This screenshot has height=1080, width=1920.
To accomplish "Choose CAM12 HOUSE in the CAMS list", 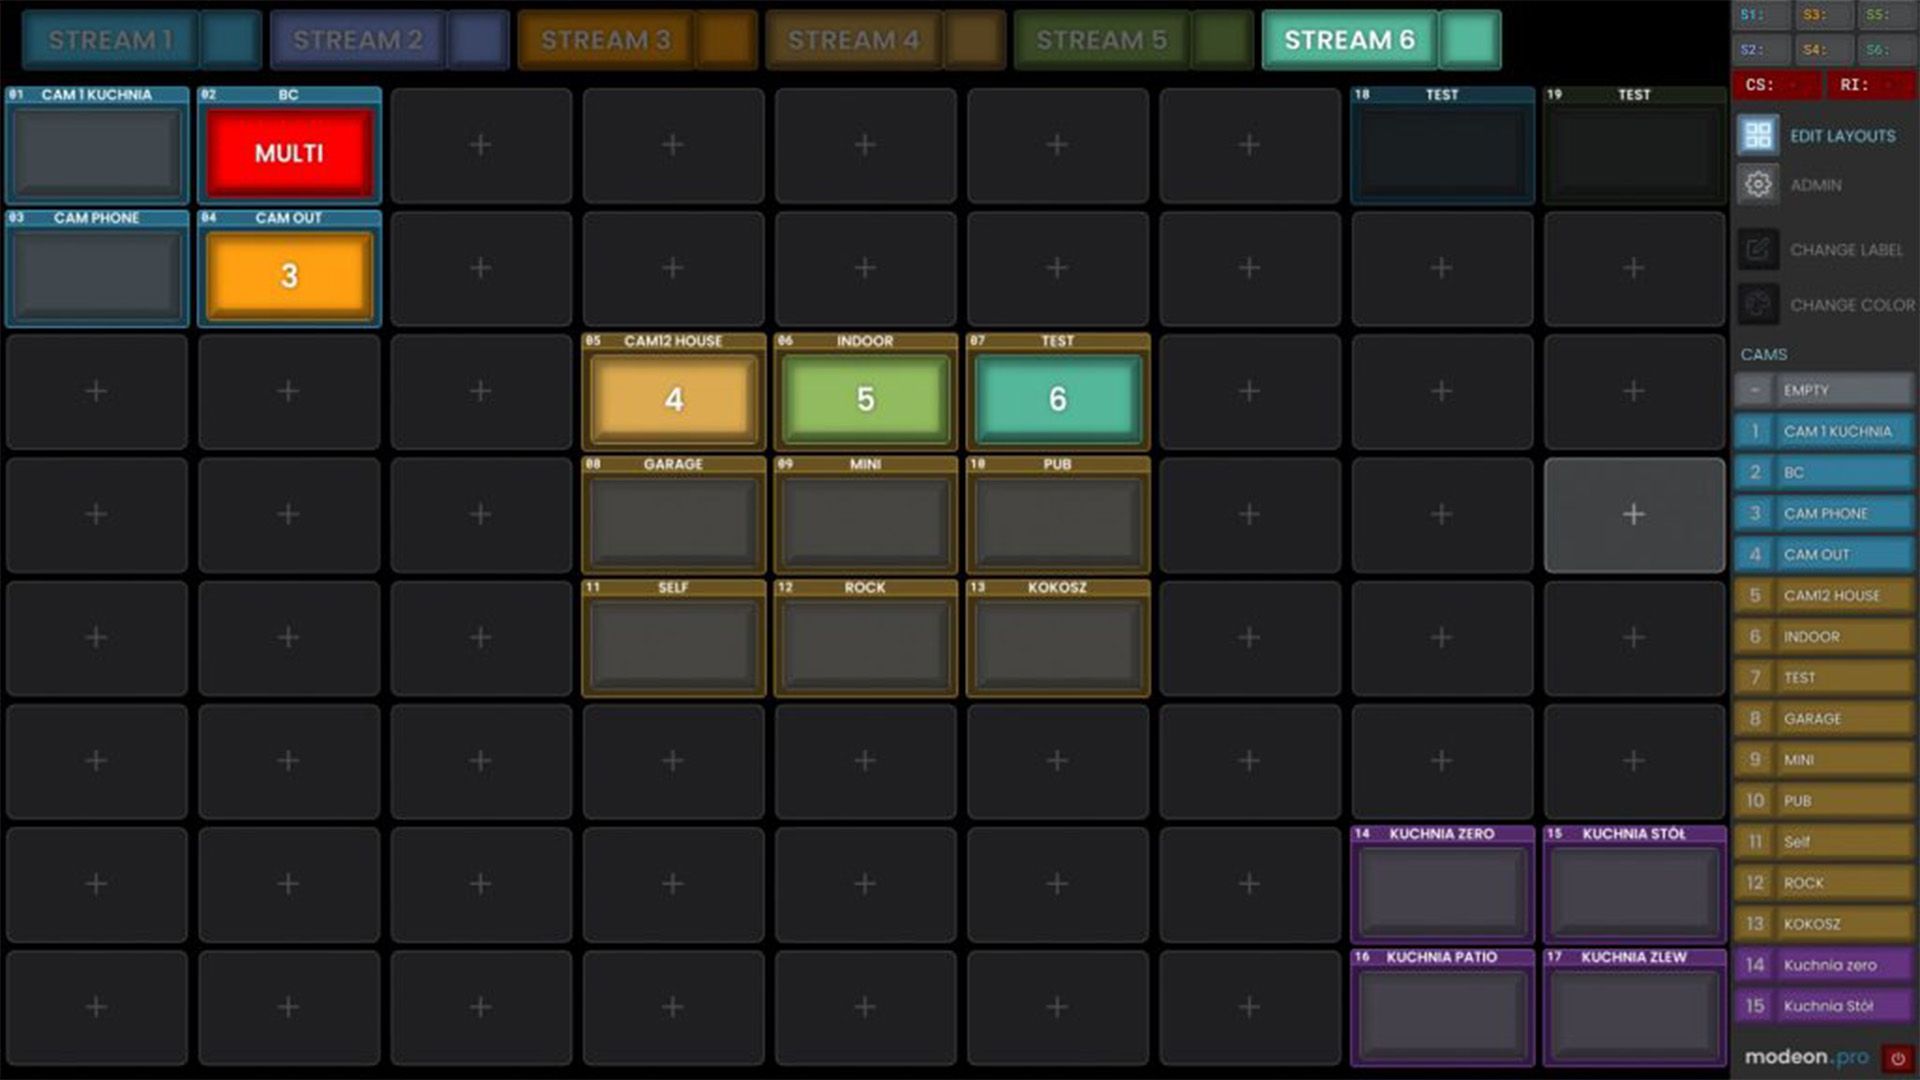I will (x=1824, y=595).
